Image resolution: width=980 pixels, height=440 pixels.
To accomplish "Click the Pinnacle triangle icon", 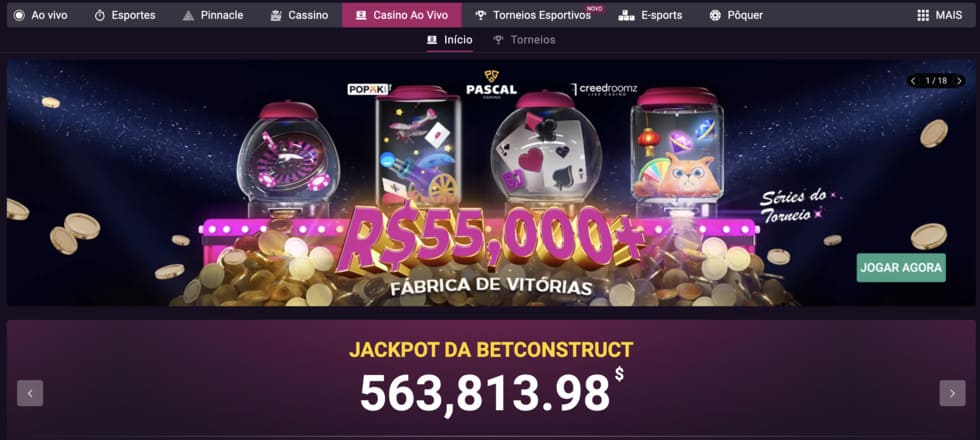I will coord(188,16).
